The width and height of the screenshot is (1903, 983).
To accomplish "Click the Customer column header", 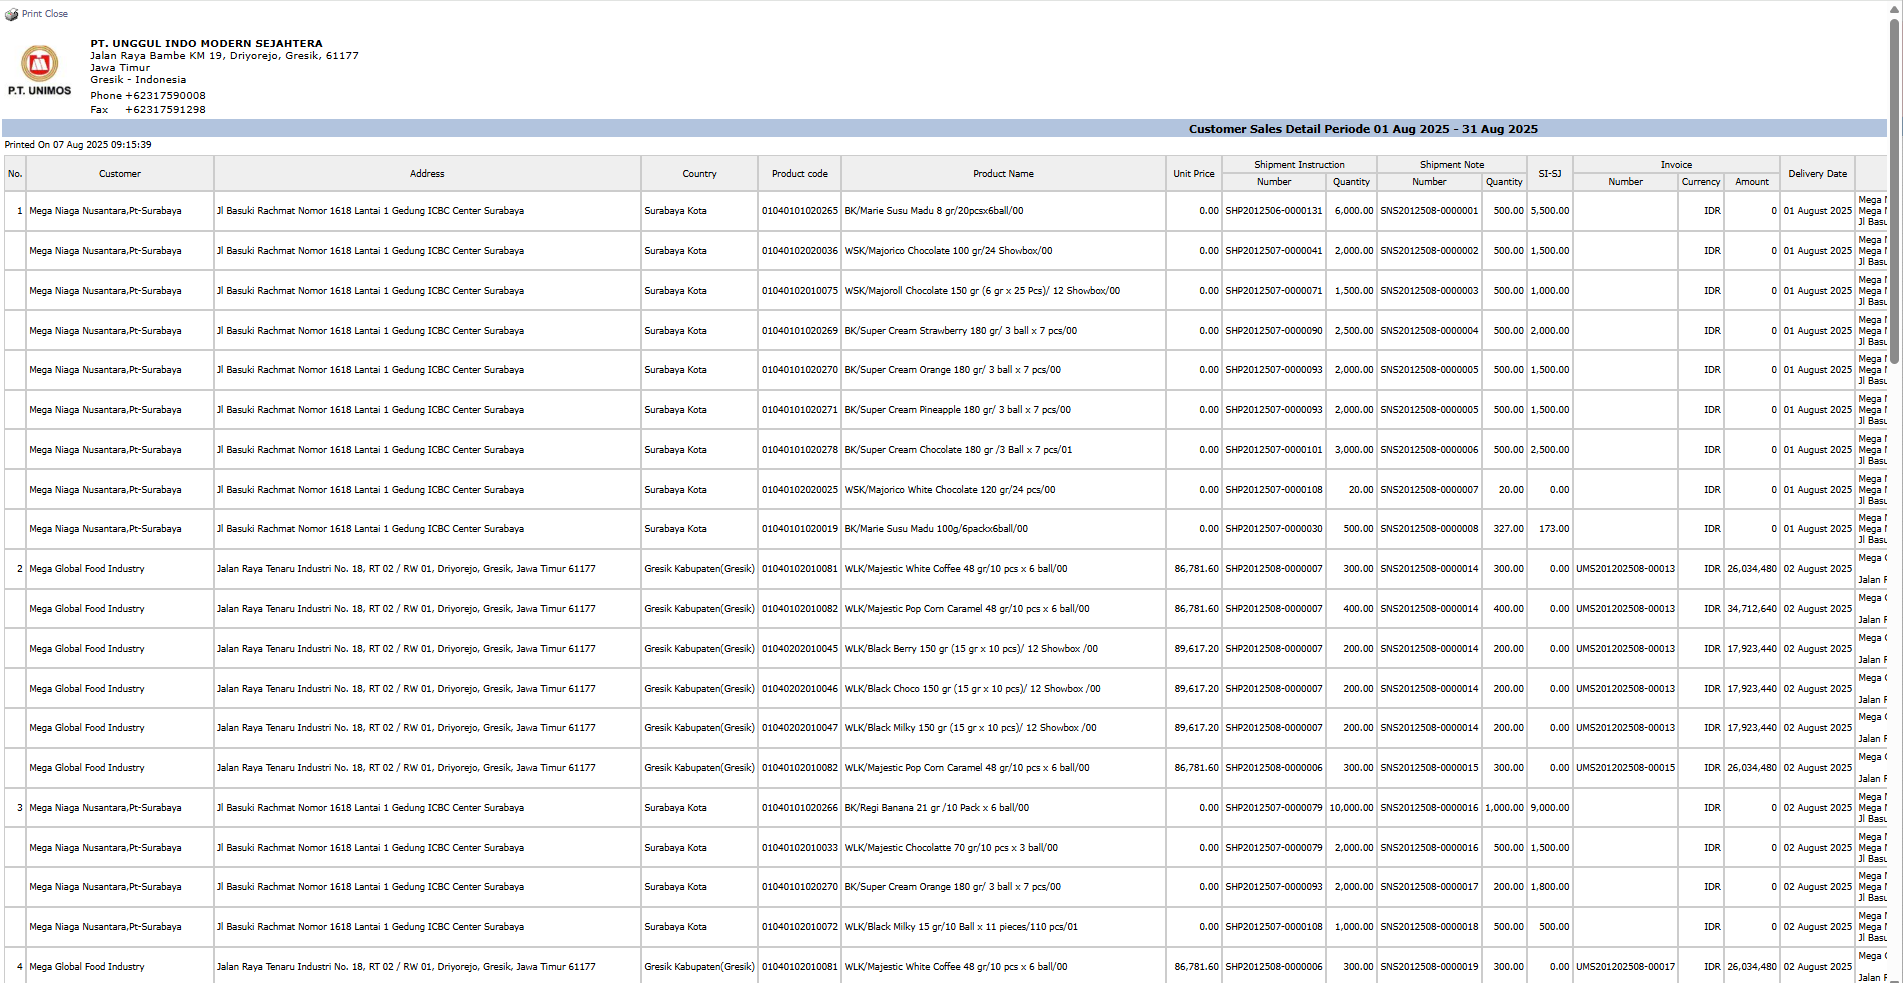I will (120, 174).
